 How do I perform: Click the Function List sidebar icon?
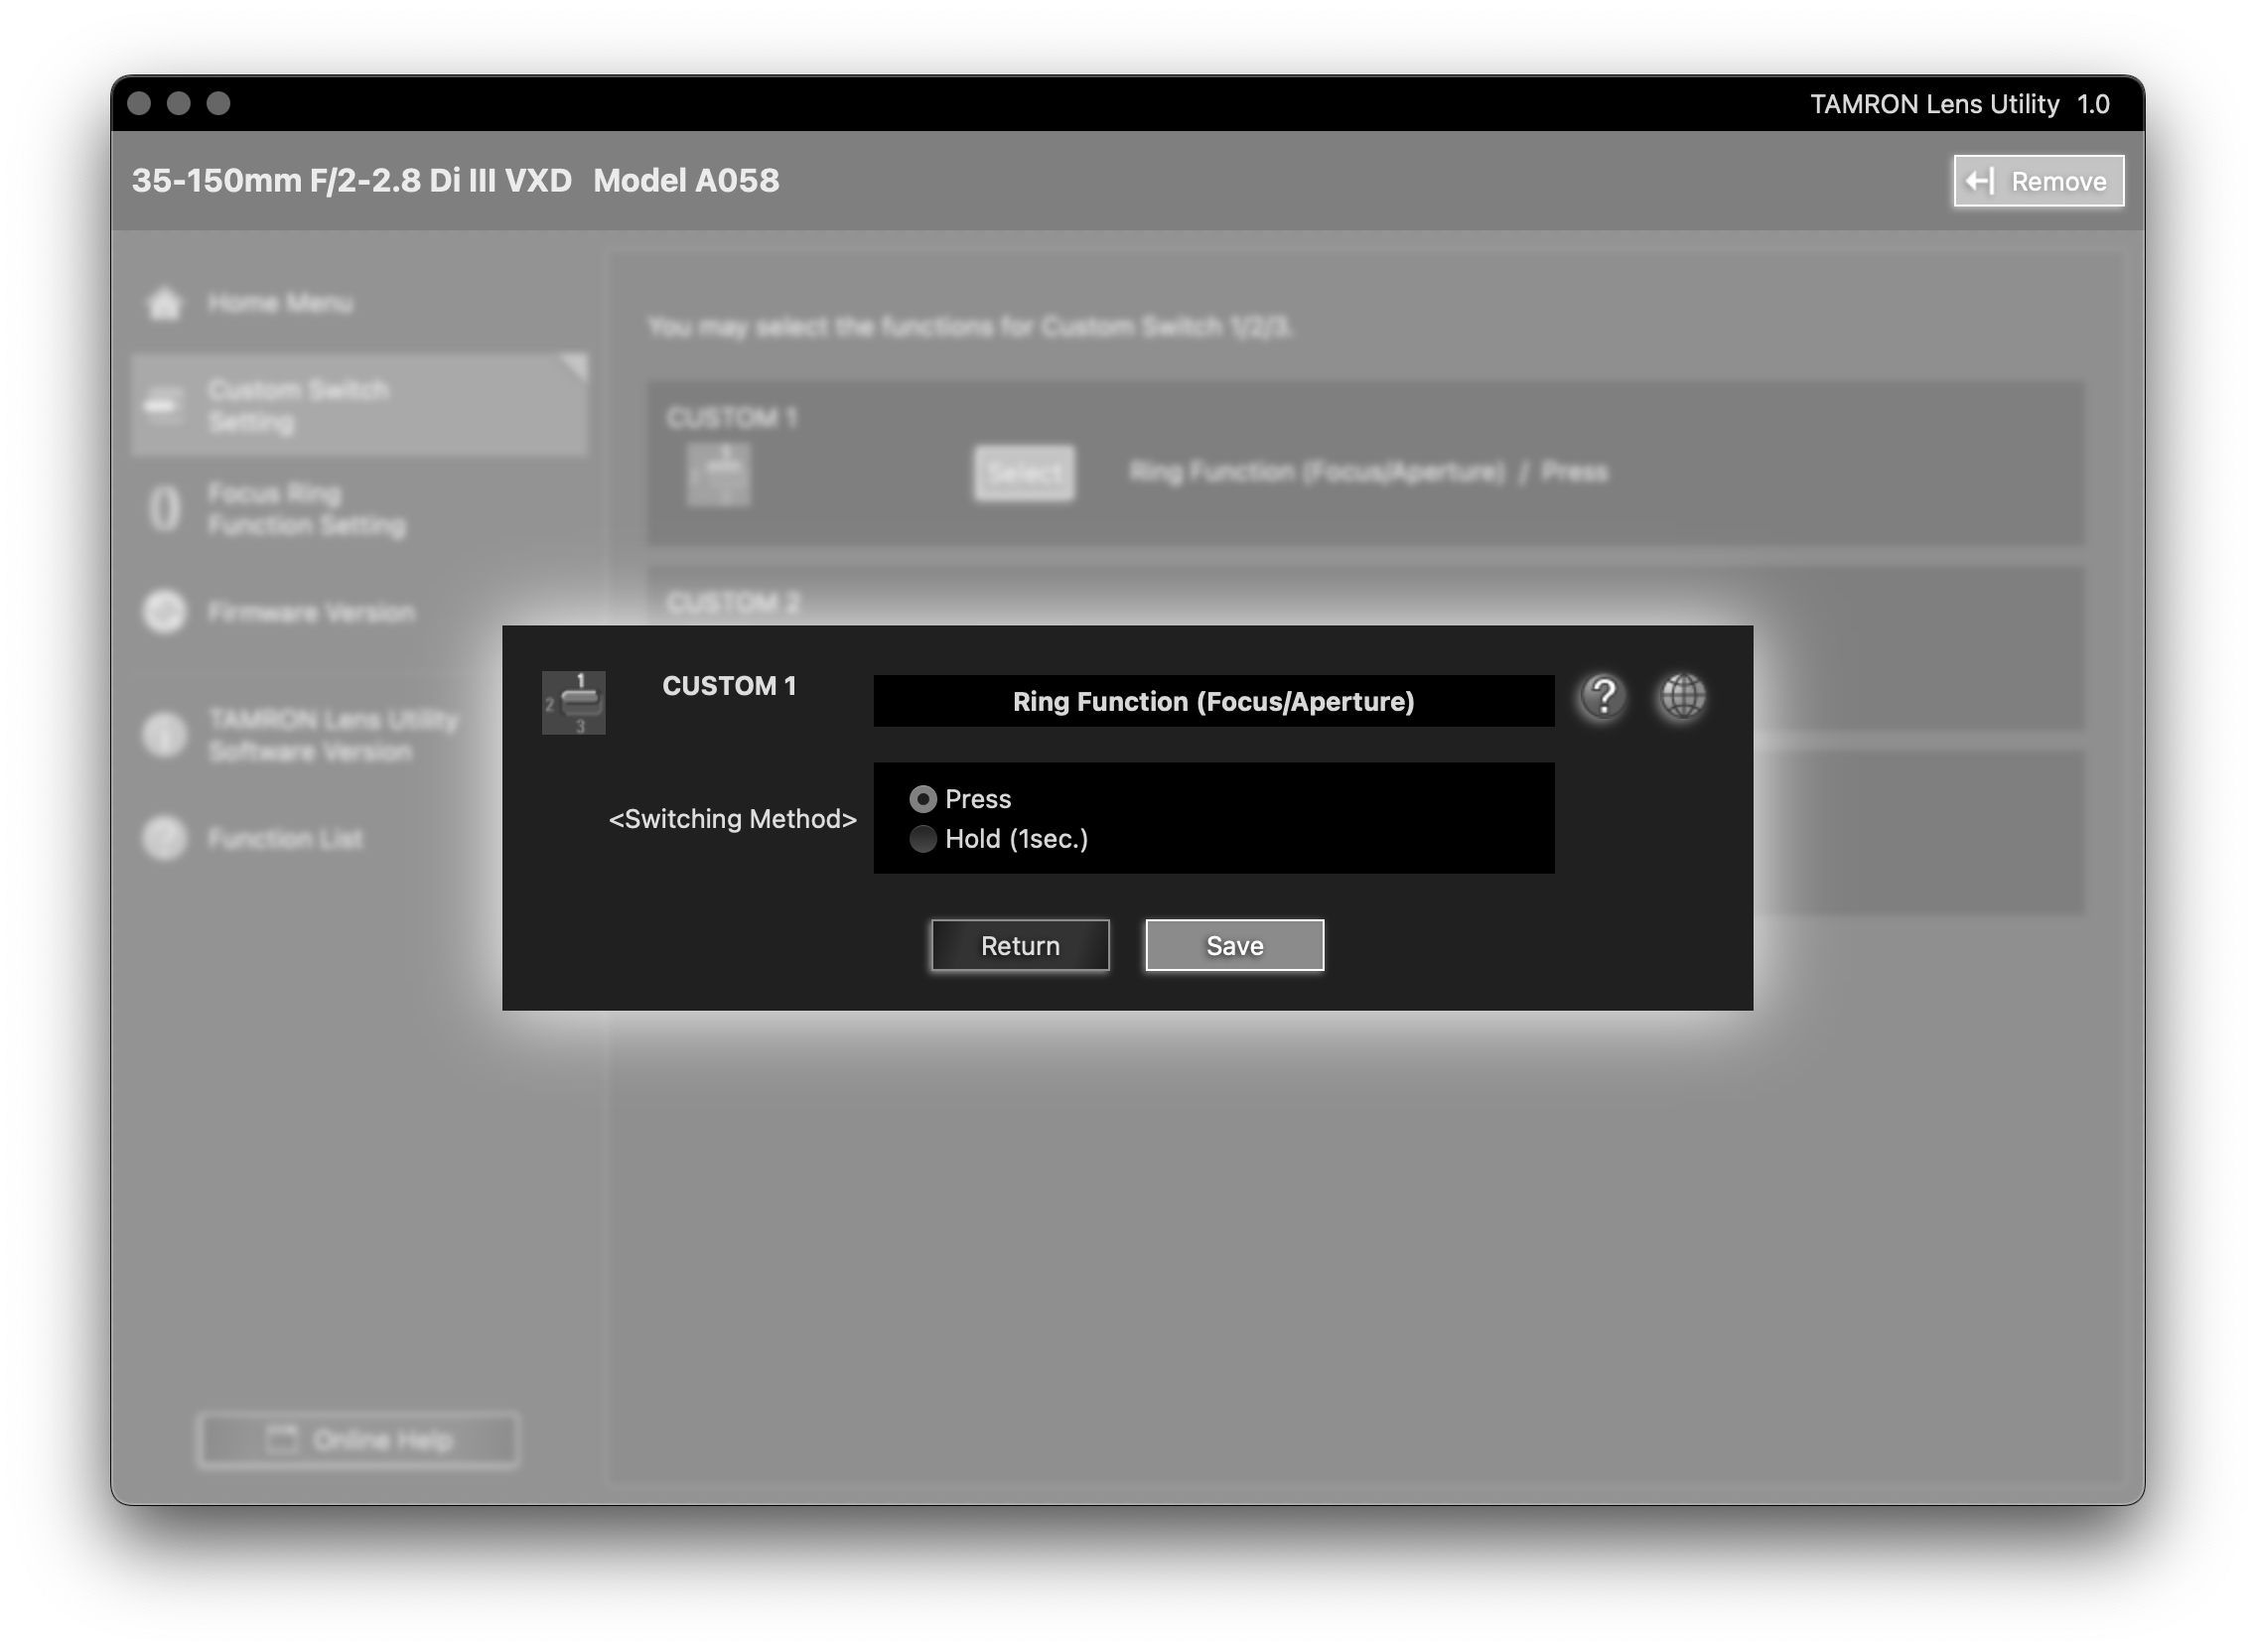(165, 838)
